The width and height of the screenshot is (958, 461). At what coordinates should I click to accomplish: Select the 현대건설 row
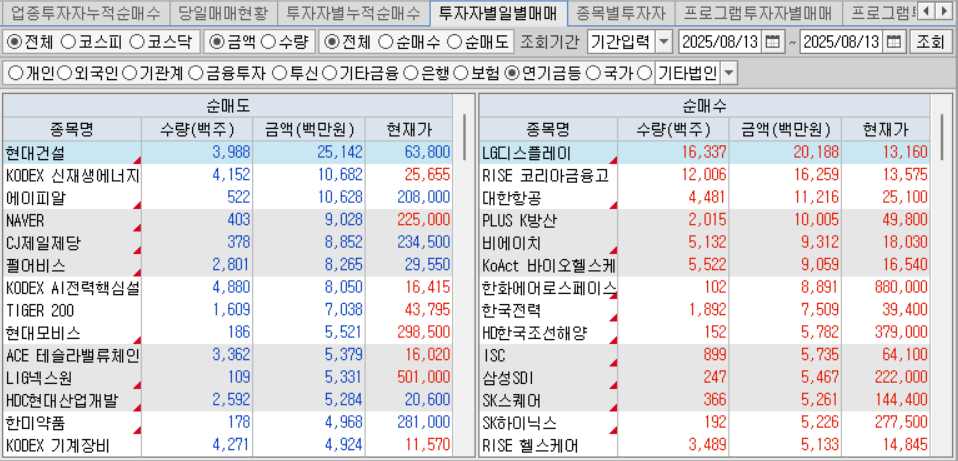(228, 152)
